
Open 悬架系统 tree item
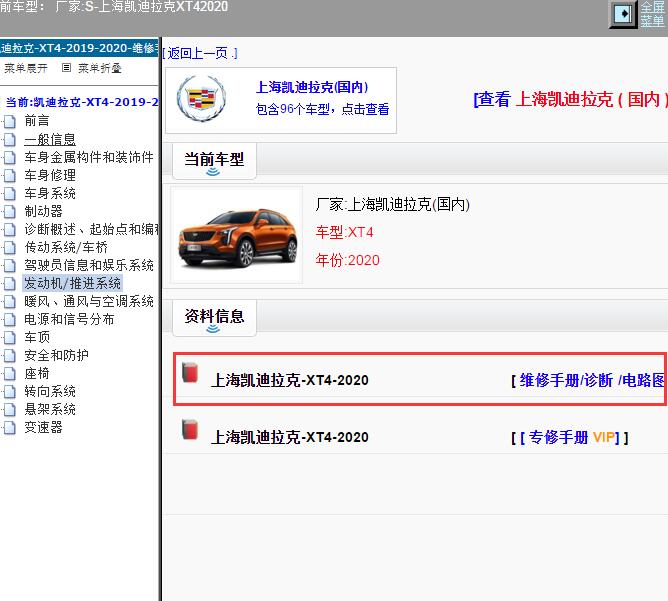[50, 409]
